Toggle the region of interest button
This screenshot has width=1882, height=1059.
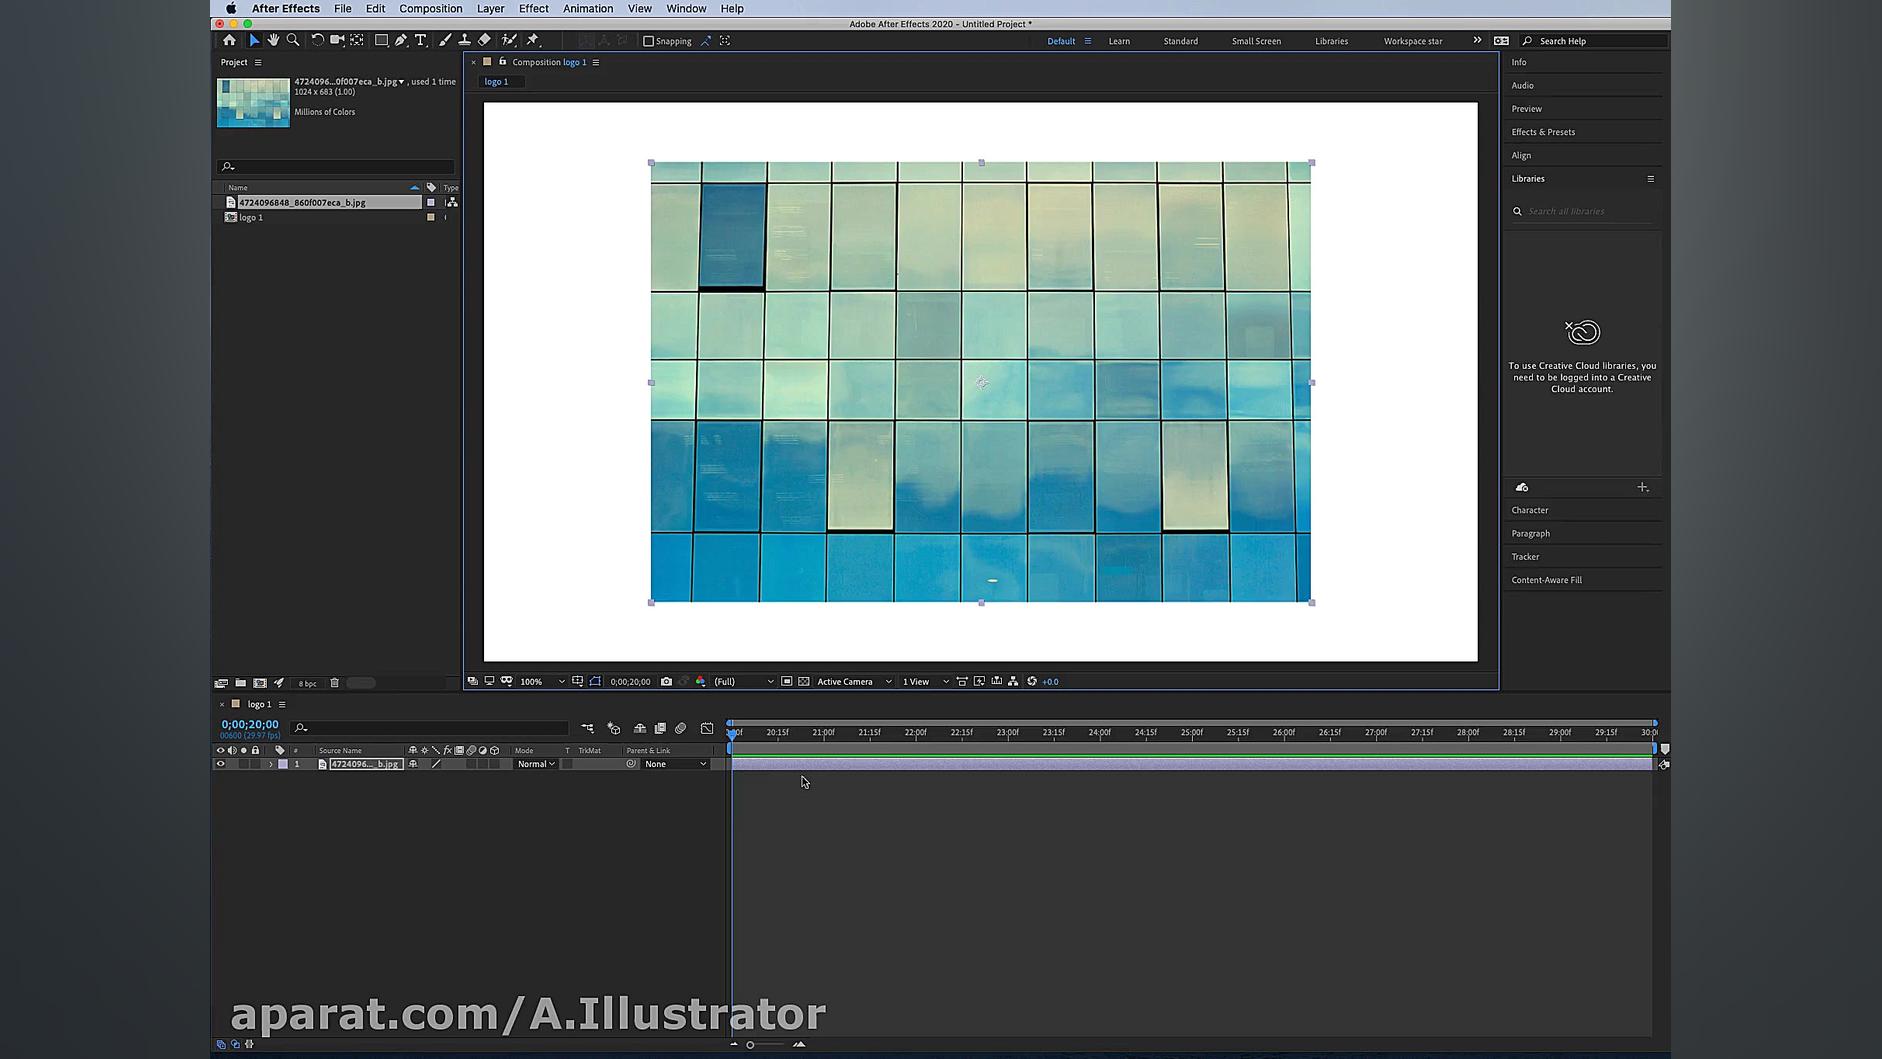click(x=787, y=682)
